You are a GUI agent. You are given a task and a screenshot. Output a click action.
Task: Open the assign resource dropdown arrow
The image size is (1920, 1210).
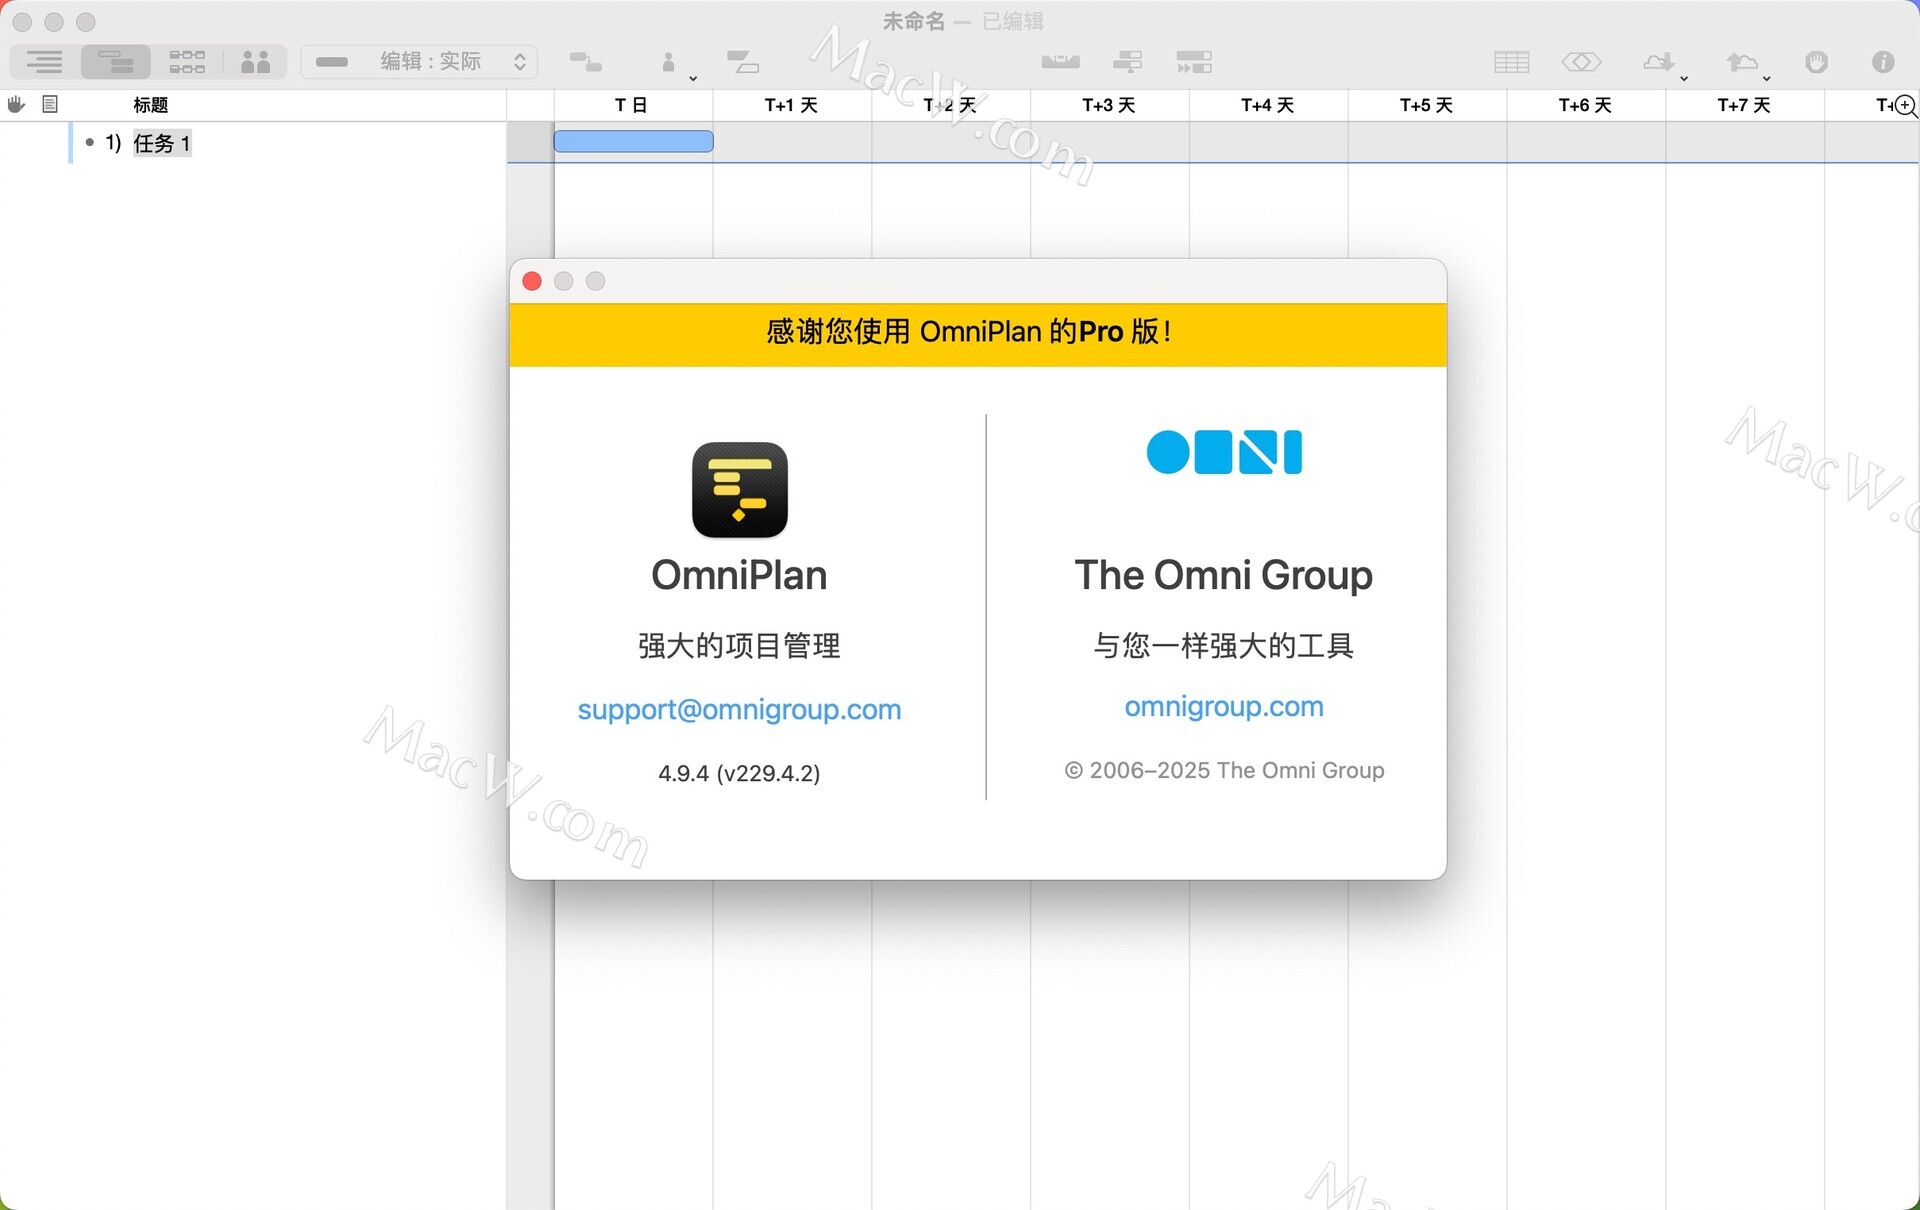click(x=693, y=78)
